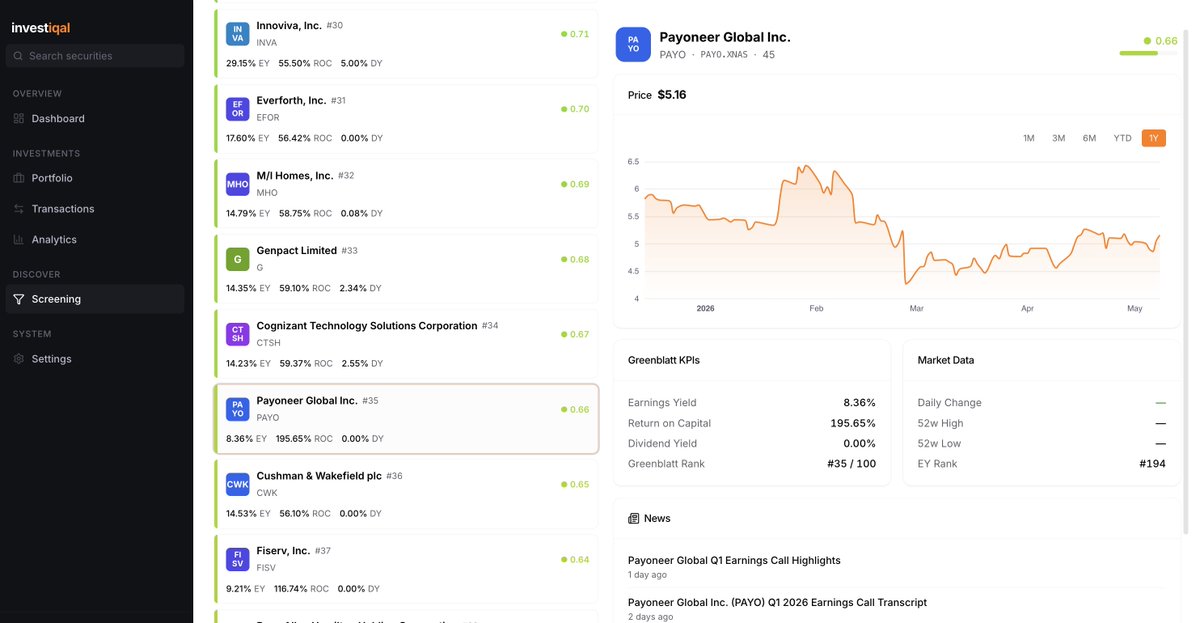Open the Fiserv, Inc. stock card

click(x=406, y=568)
